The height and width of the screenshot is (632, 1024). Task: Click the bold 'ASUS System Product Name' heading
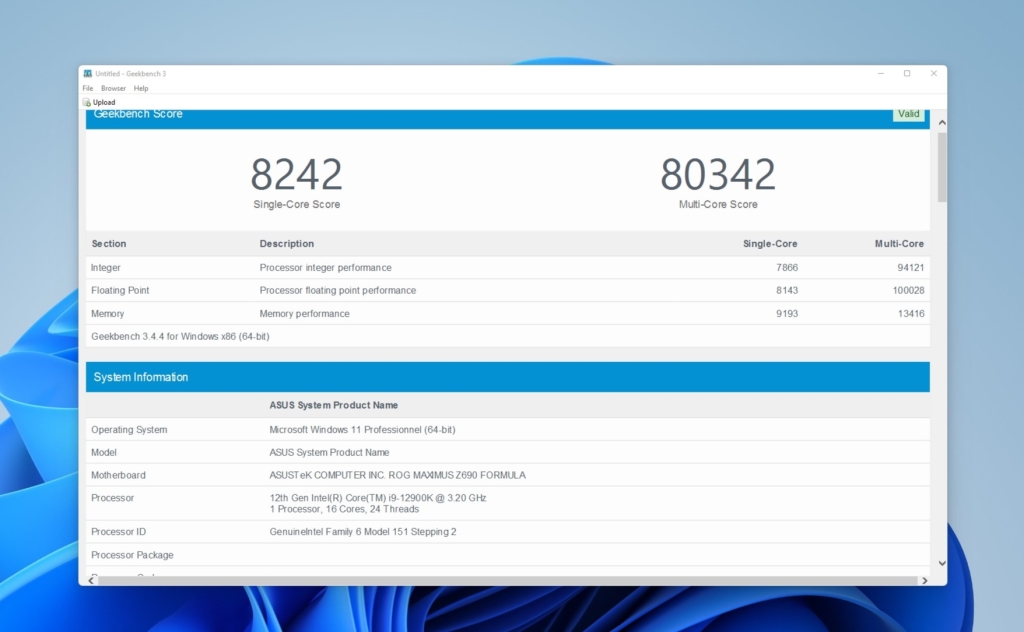point(334,405)
